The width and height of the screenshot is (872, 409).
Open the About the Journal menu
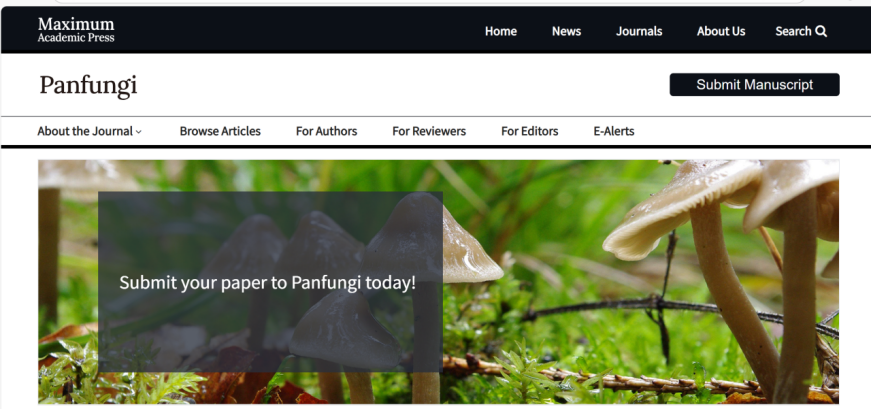[85, 131]
